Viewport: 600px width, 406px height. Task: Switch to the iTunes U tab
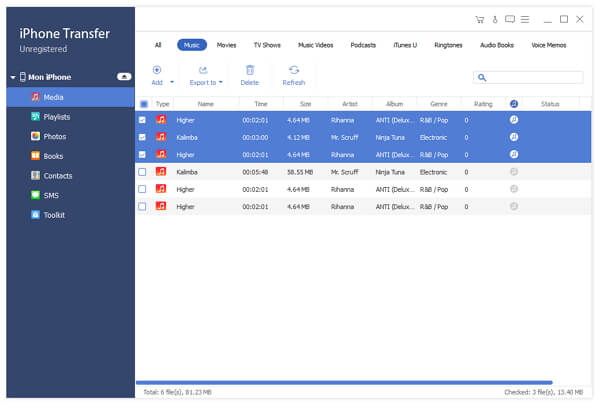coord(405,45)
